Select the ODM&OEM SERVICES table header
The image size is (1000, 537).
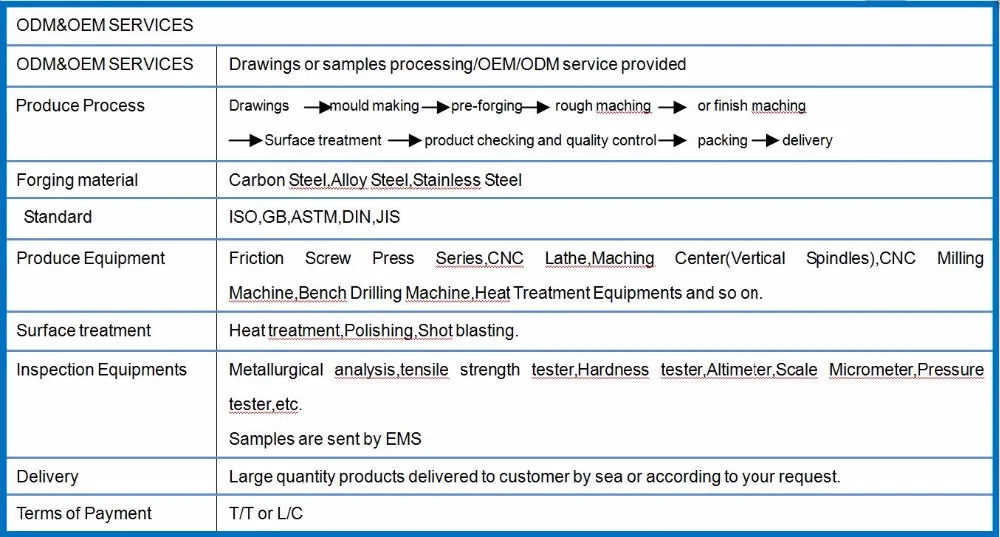click(105, 25)
